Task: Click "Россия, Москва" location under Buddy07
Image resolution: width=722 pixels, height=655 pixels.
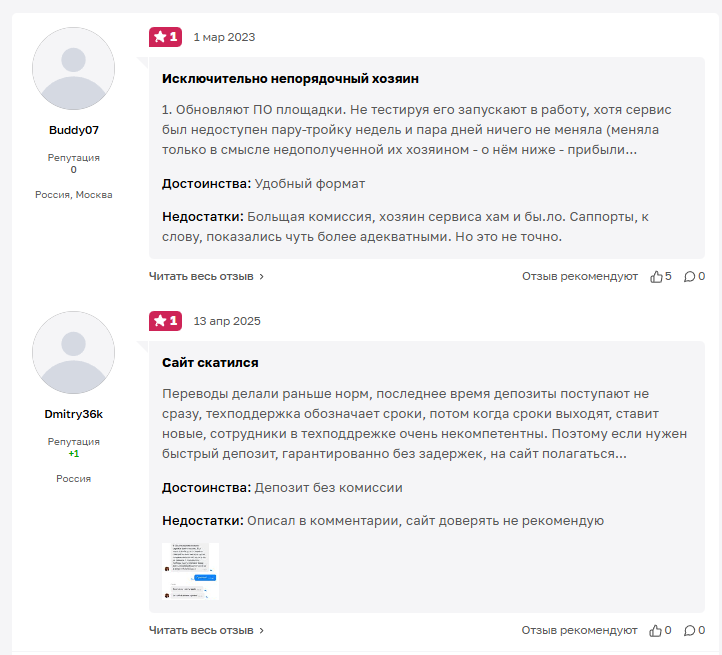Action: click(74, 195)
